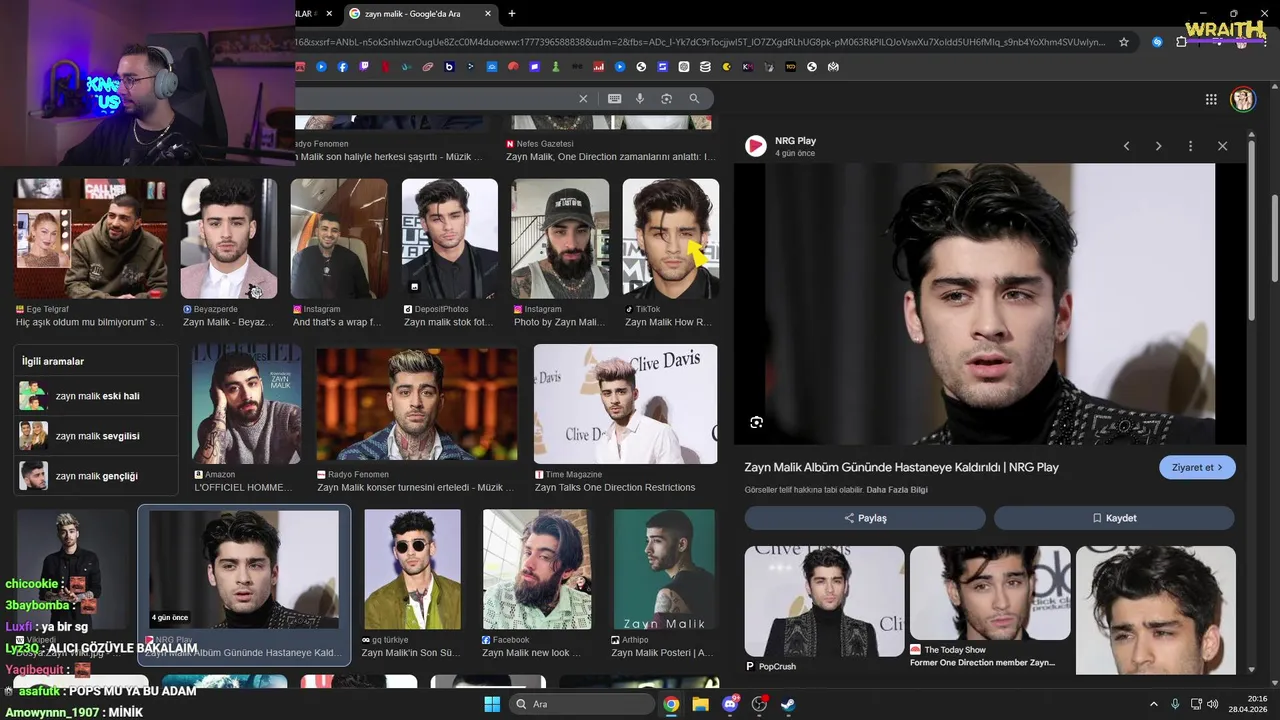Open a new Chrome tab

(x=512, y=14)
